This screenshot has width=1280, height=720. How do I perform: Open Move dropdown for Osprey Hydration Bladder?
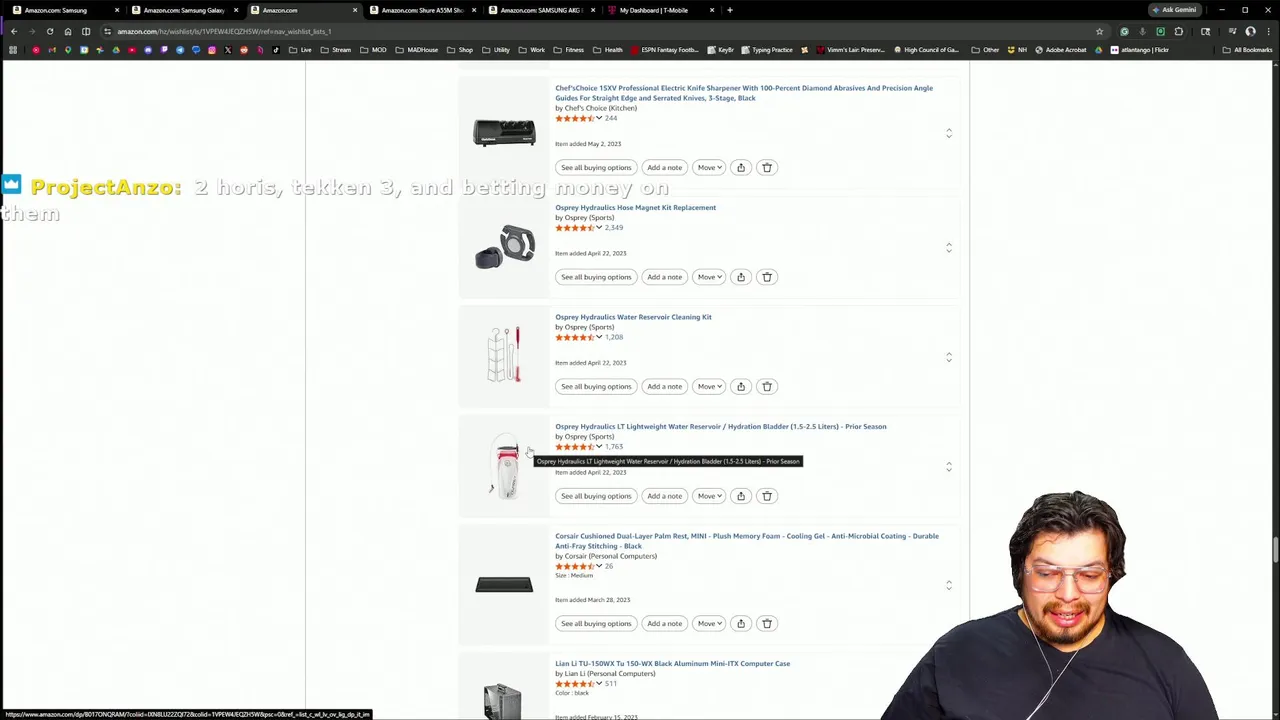pos(708,496)
